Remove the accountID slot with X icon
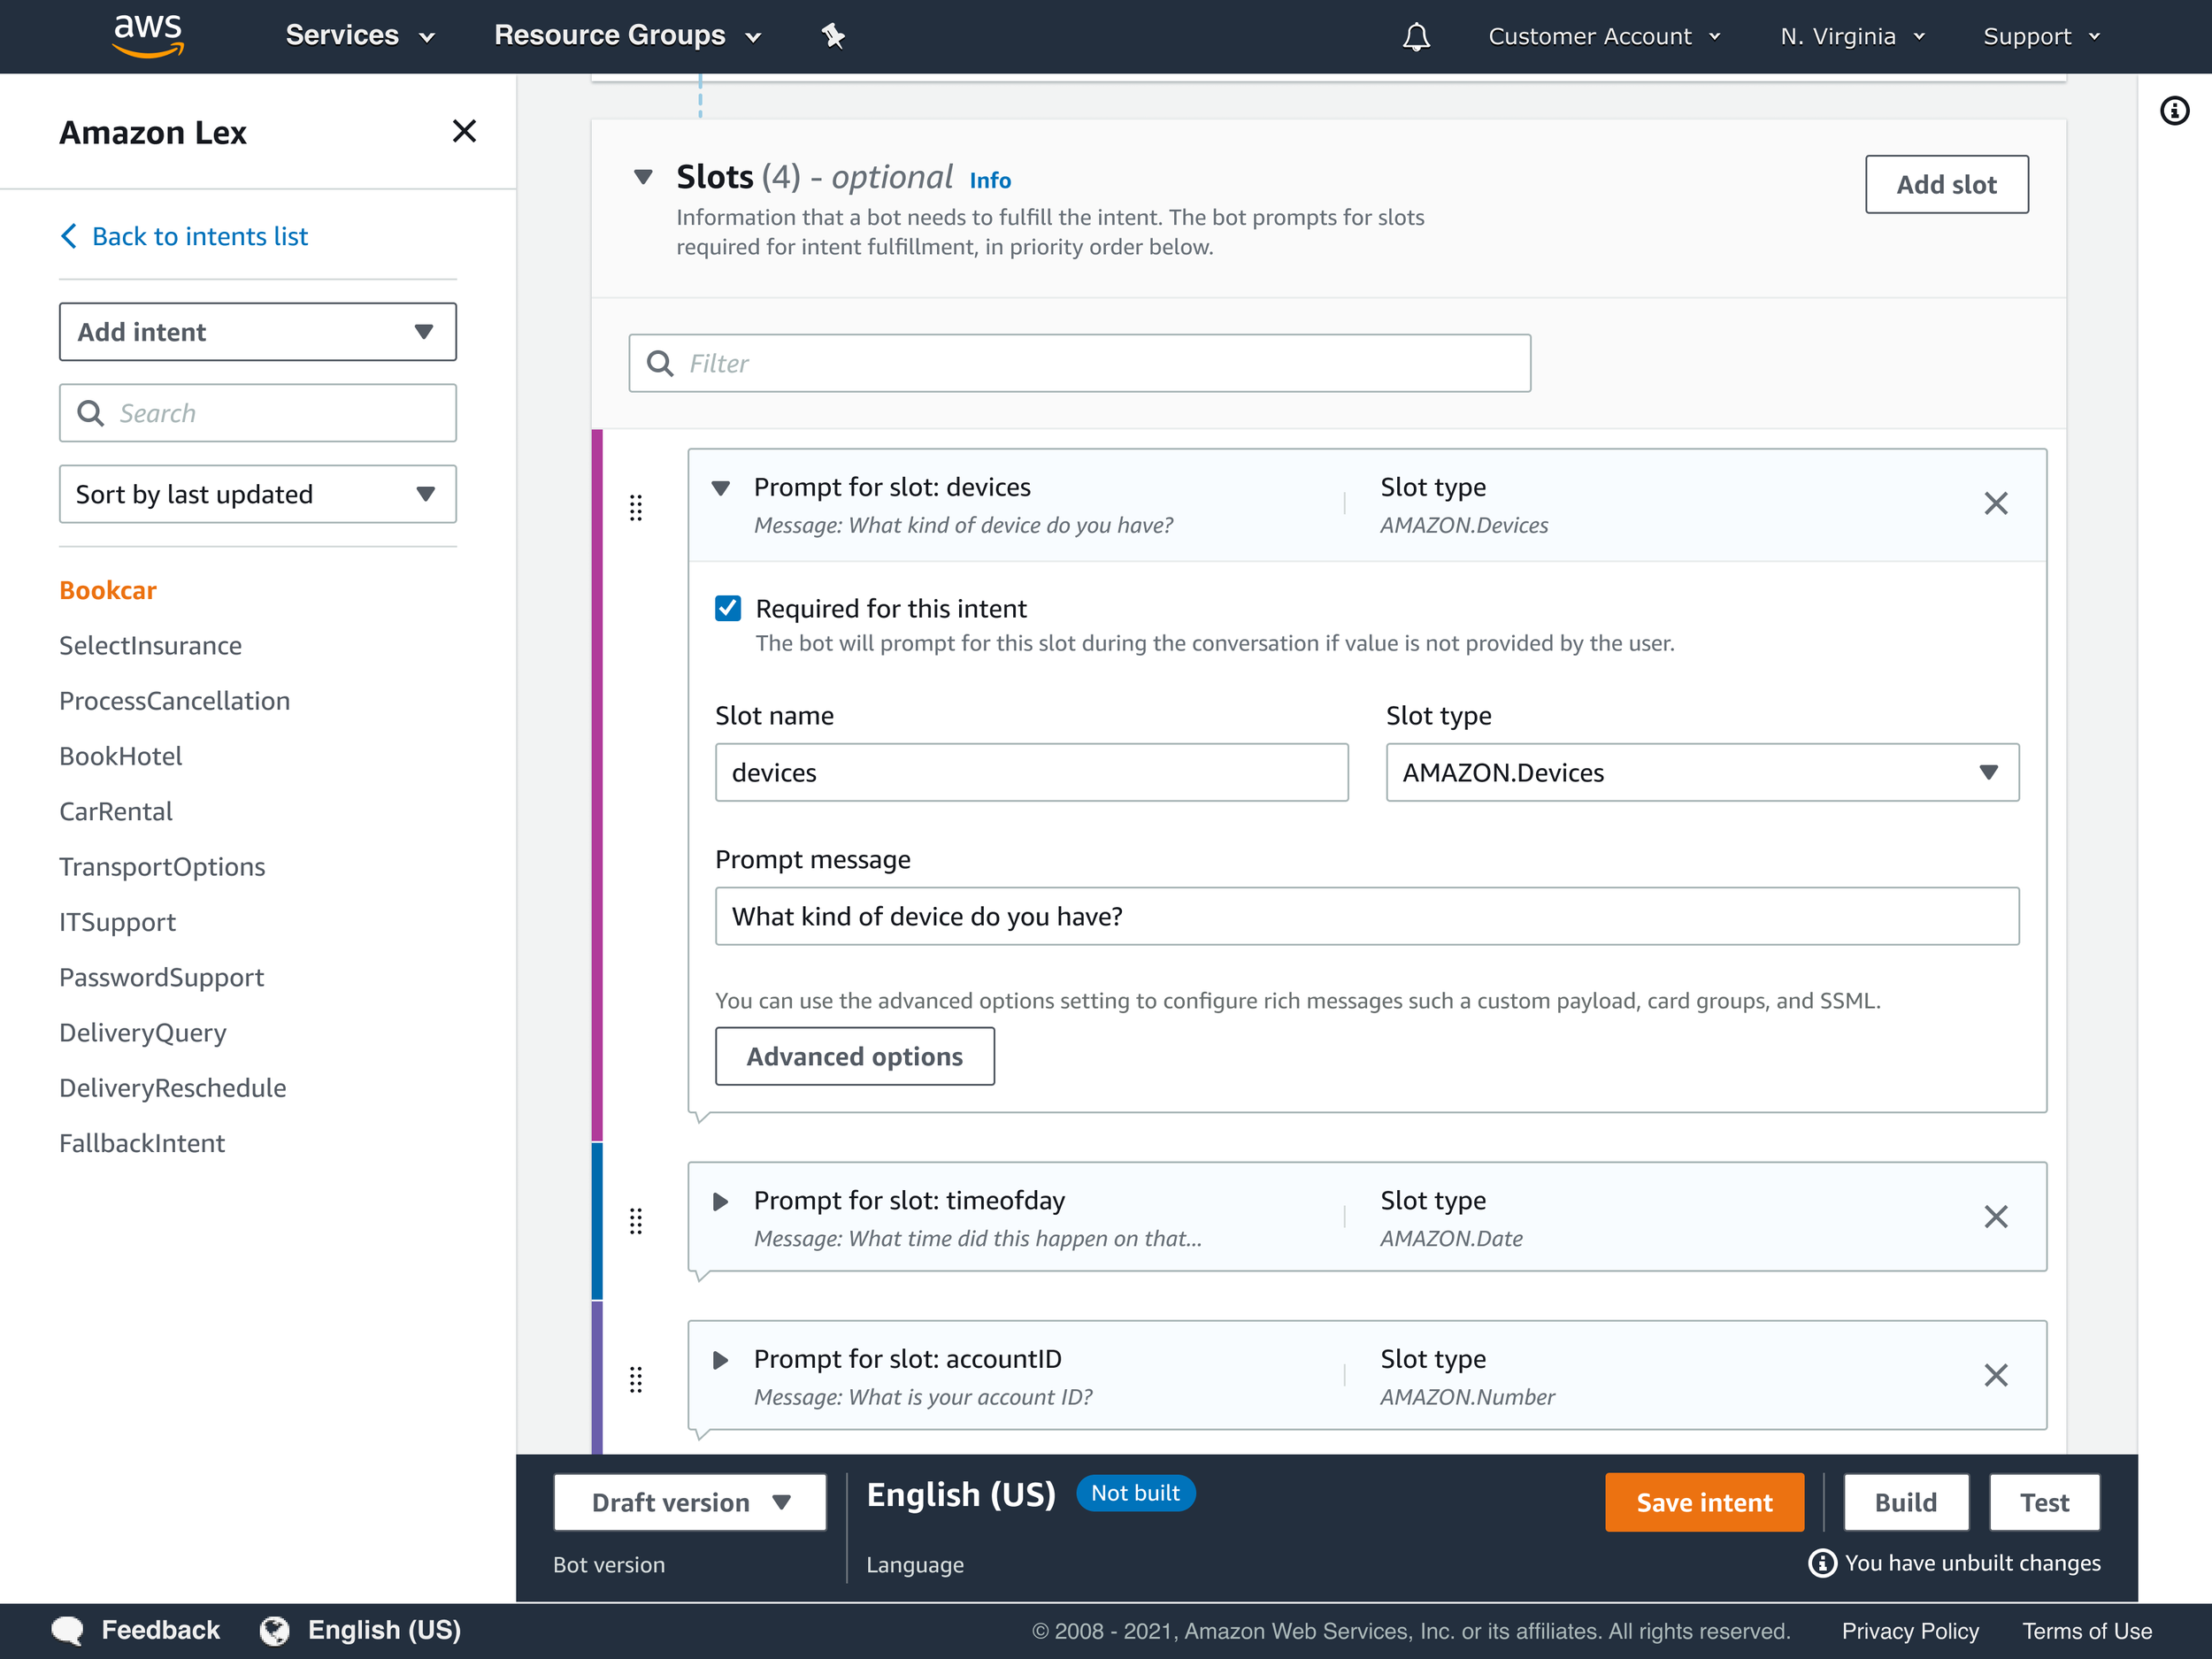 coord(1995,1375)
